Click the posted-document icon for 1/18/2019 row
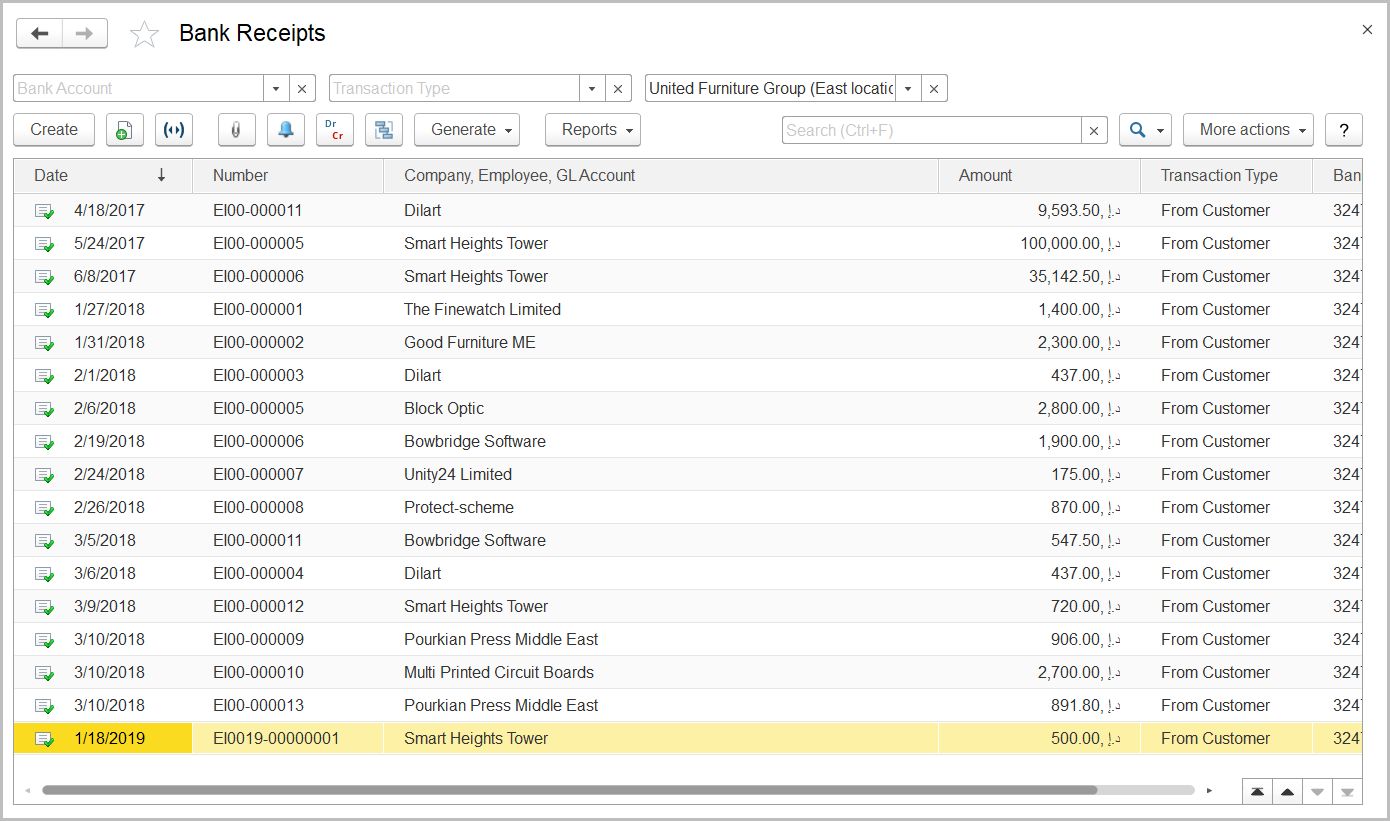The height and width of the screenshot is (821, 1390). click(x=44, y=739)
